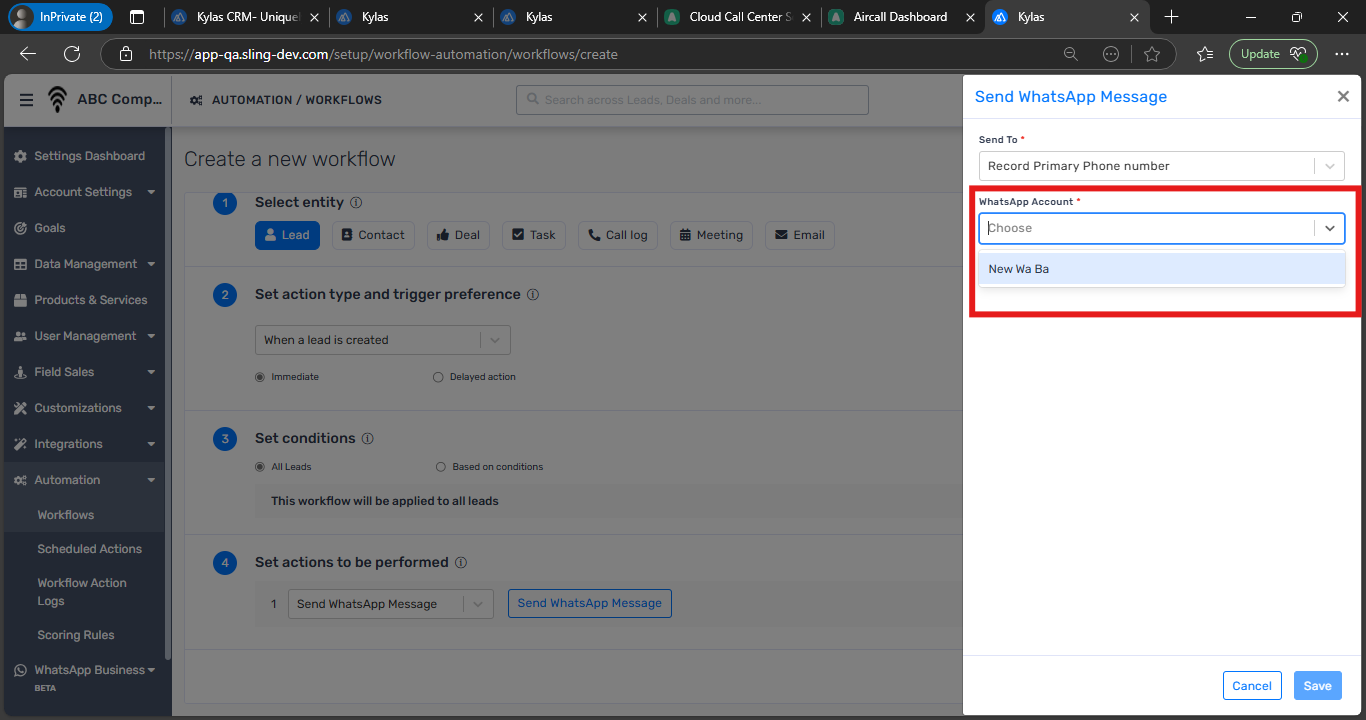Open browser favorites list icon

coord(1205,54)
